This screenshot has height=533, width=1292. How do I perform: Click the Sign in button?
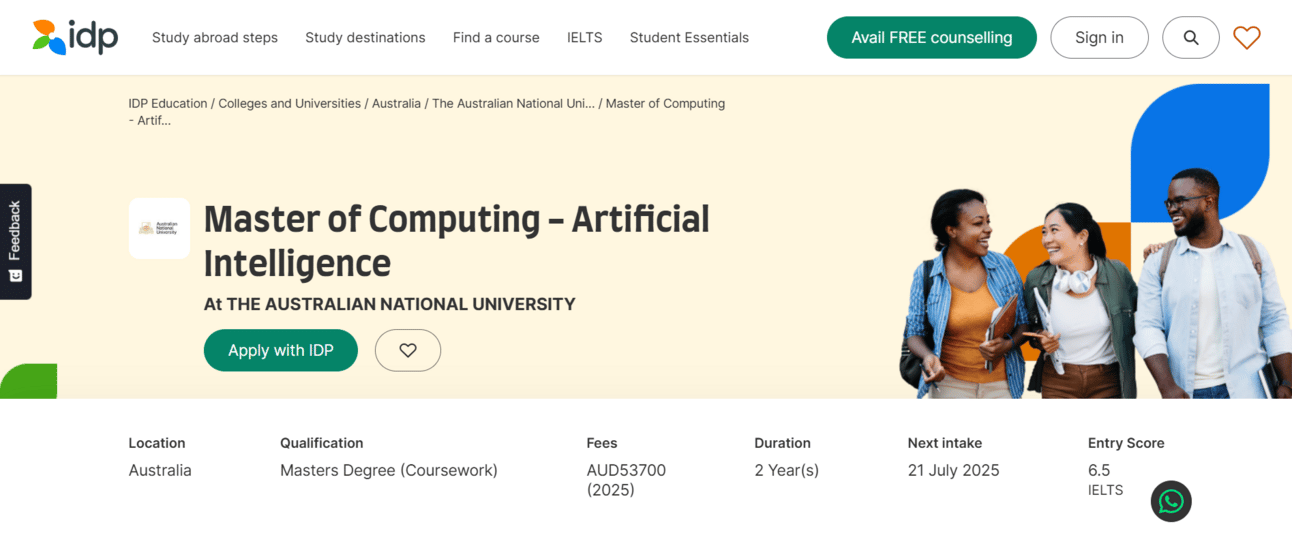pos(1099,38)
